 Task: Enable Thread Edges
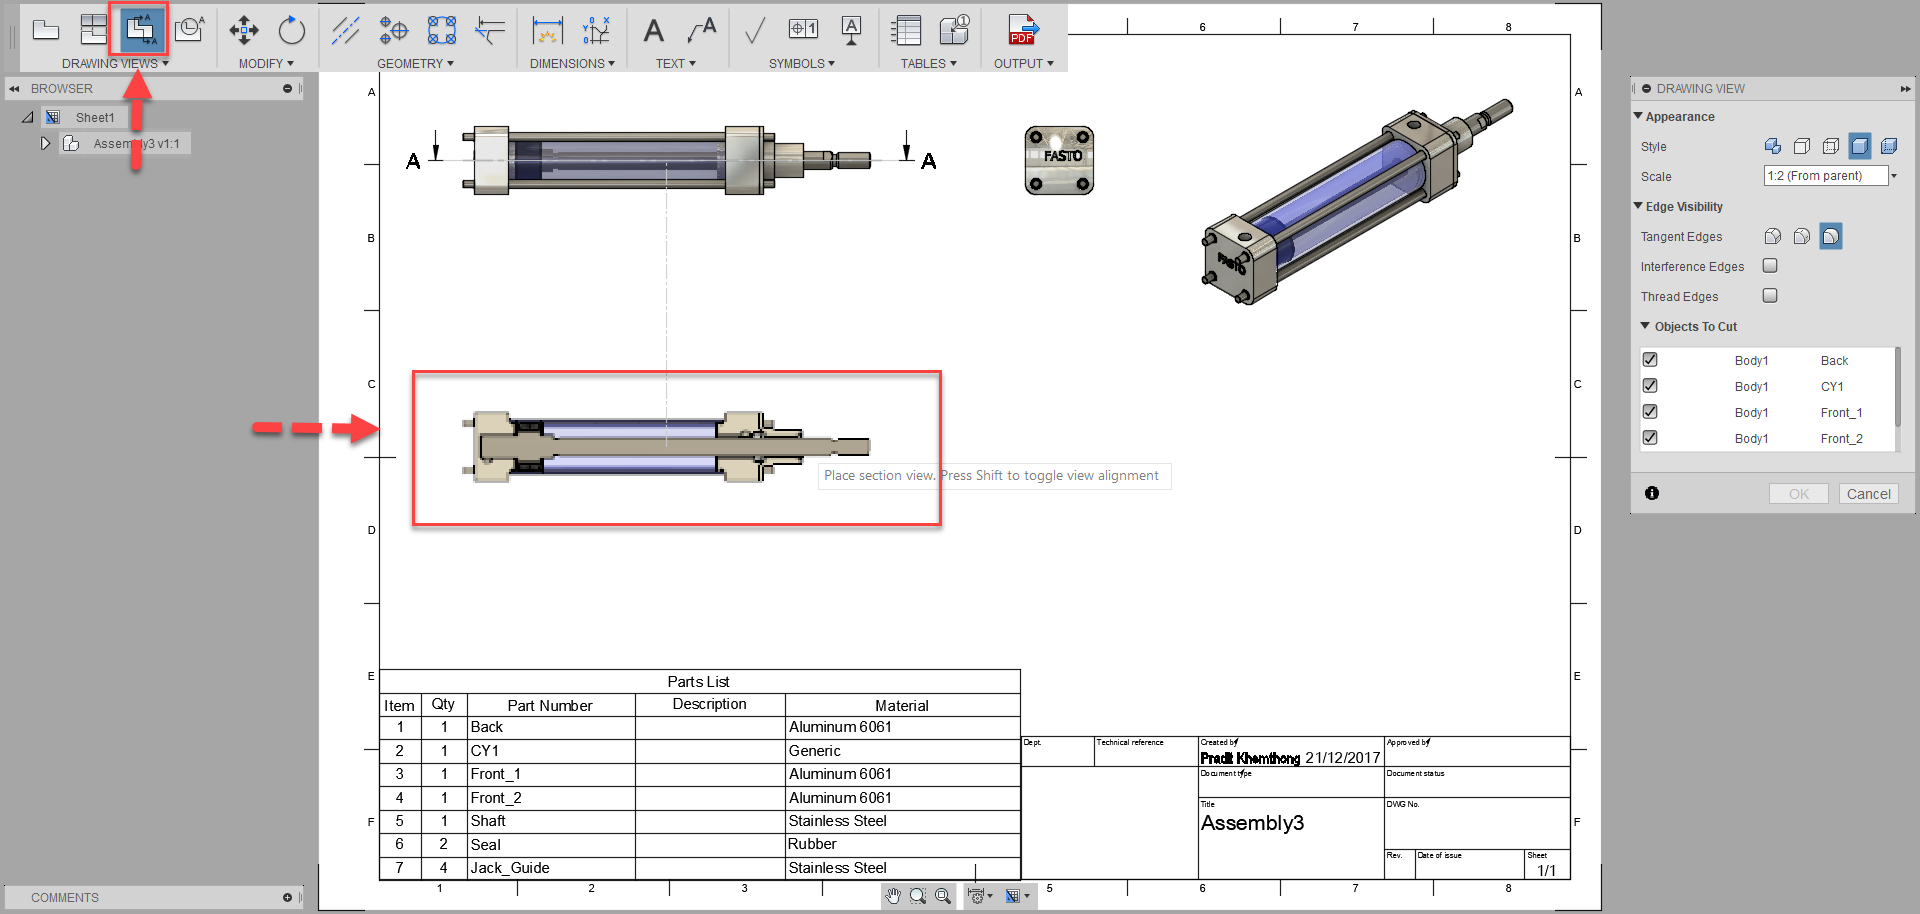click(1770, 296)
